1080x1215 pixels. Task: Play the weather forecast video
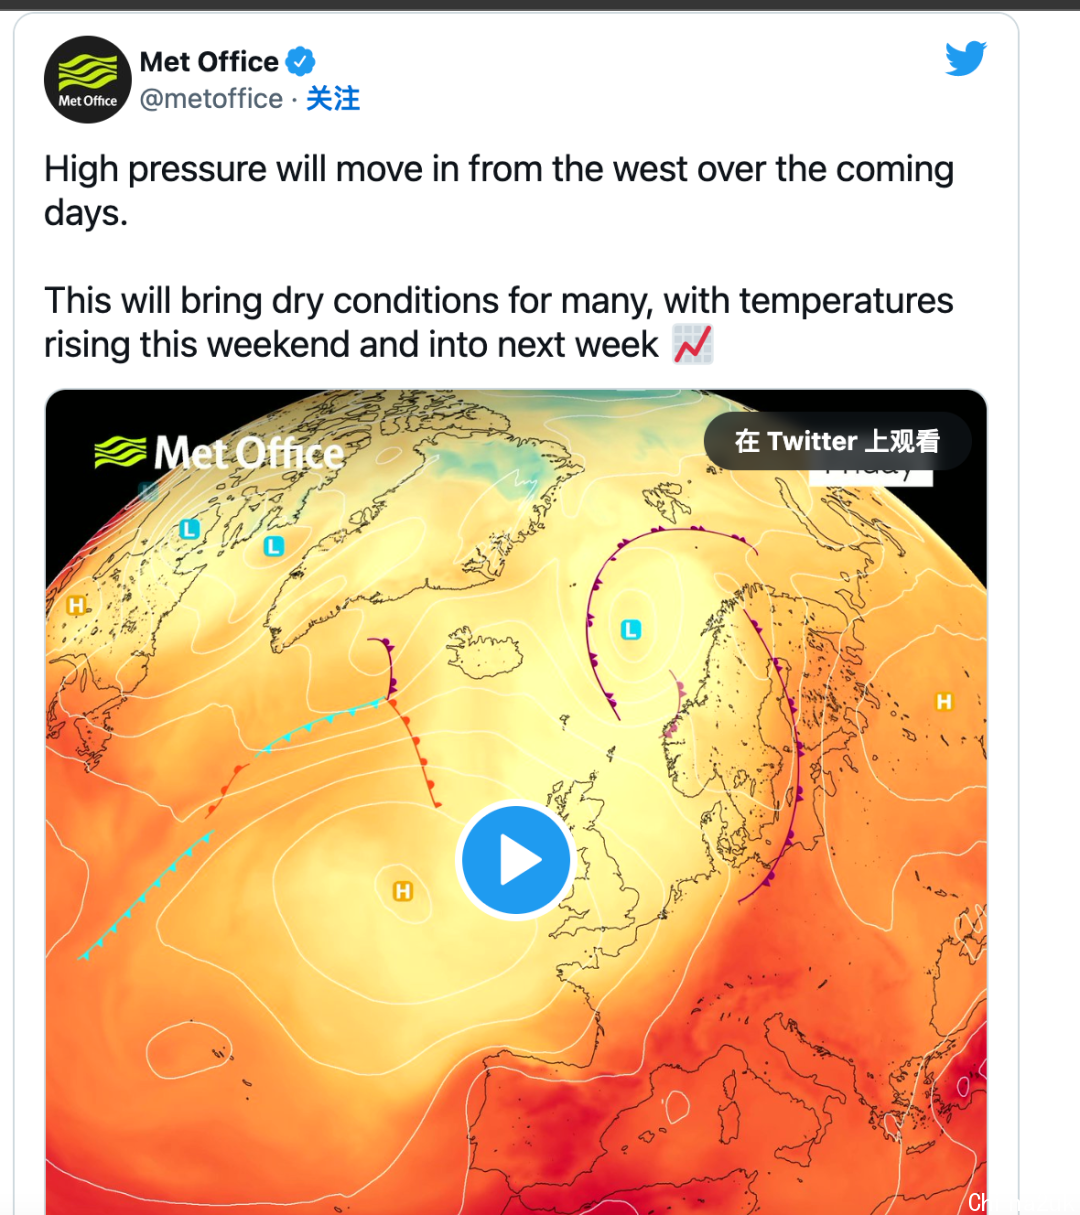(x=516, y=860)
